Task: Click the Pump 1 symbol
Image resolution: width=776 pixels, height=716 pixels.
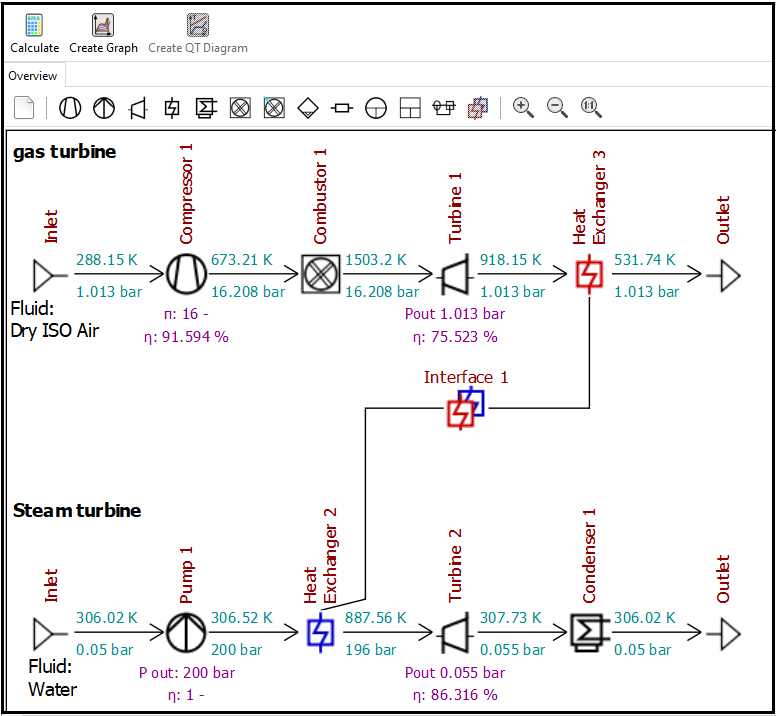Action: [x=185, y=633]
